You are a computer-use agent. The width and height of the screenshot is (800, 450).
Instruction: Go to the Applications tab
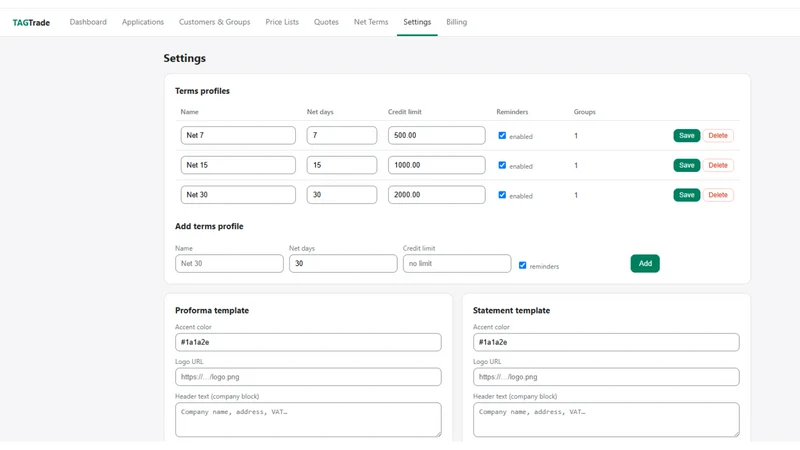(x=143, y=22)
